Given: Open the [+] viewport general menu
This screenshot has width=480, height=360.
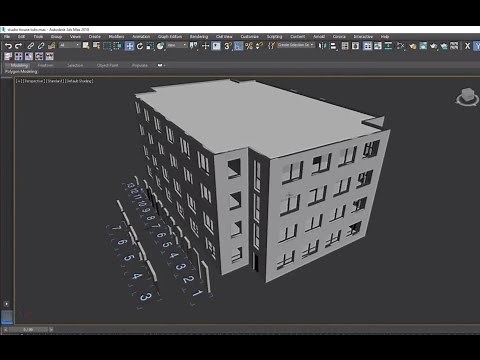Looking at the screenshot, I should pos(18,81).
